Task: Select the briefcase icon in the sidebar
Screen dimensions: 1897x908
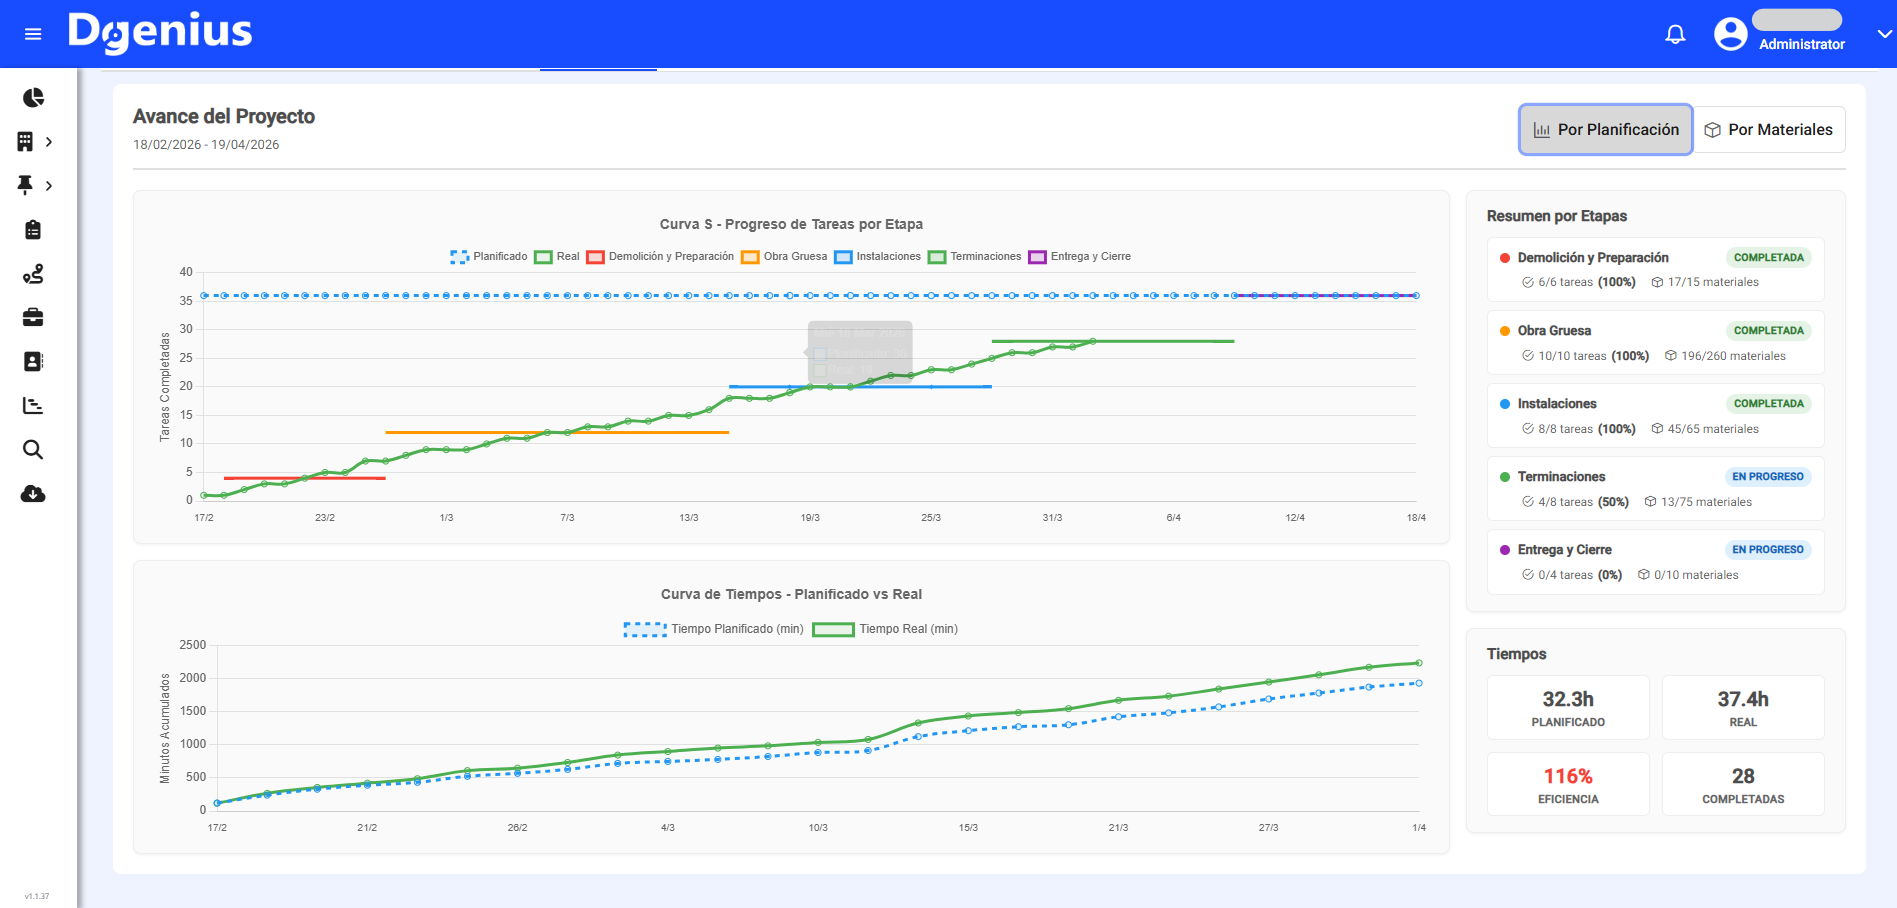Action: click(33, 317)
